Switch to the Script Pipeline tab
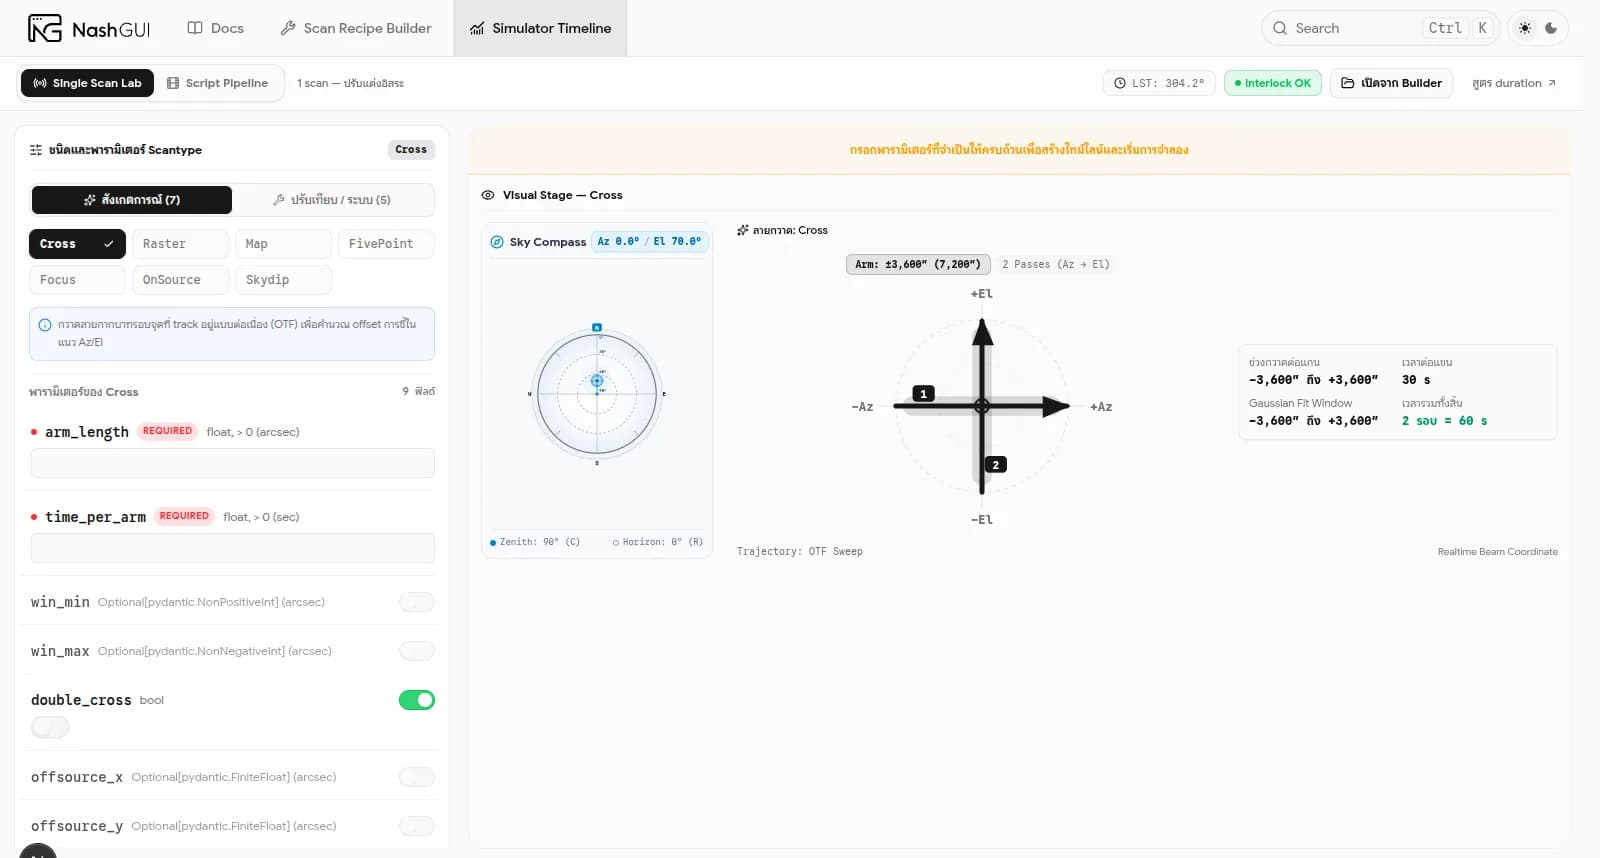 coord(218,83)
